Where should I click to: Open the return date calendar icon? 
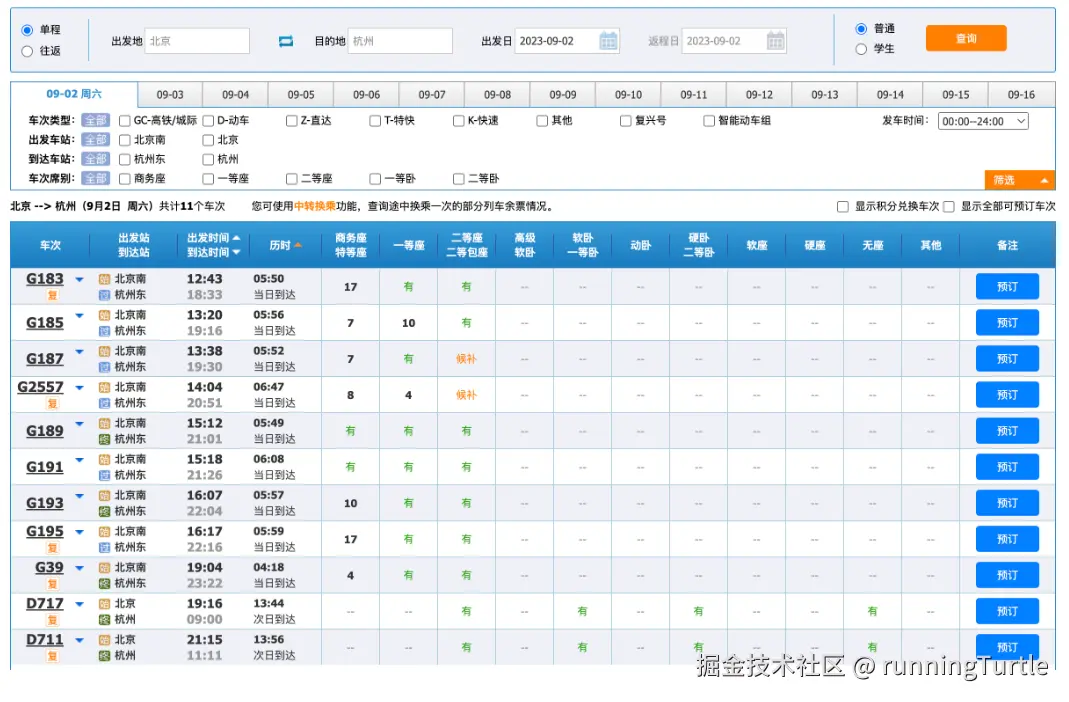tap(775, 41)
